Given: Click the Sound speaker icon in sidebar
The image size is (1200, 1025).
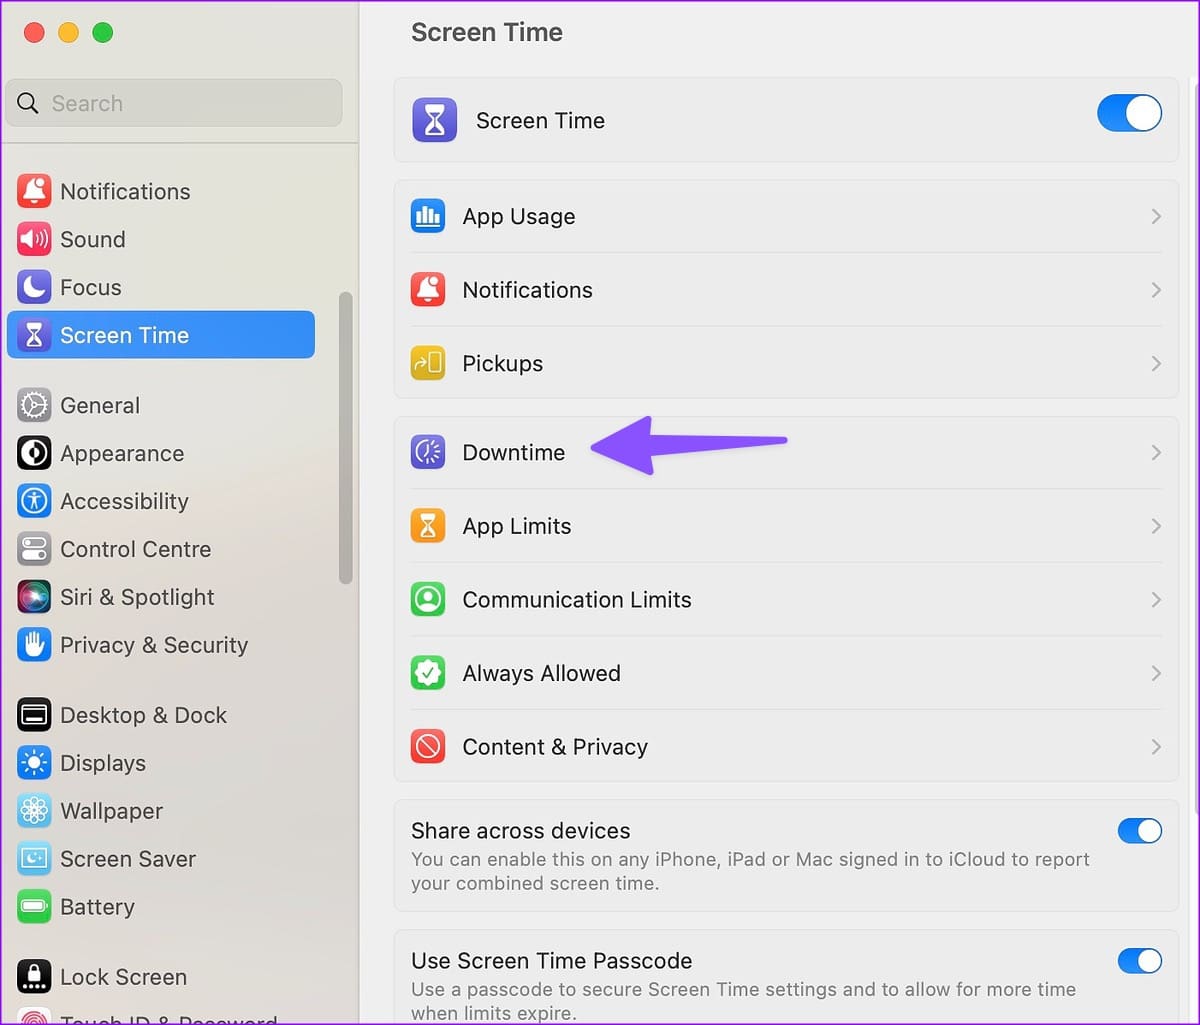Looking at the screenshot, I should point(34,239).
